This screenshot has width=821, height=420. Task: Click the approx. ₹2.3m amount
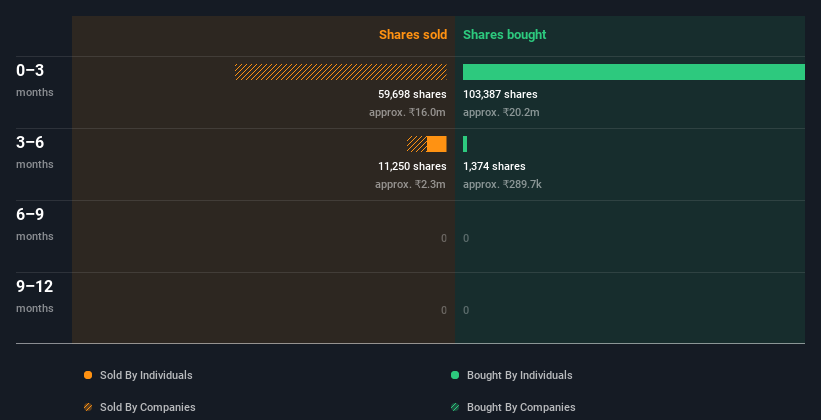[x=410, y=184]
